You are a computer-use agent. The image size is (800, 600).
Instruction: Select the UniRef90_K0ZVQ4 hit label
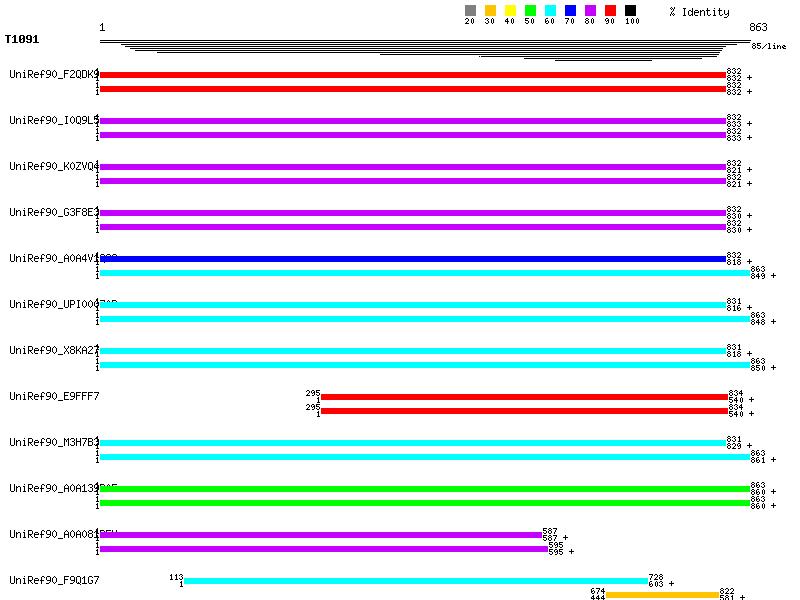[53, 167]
